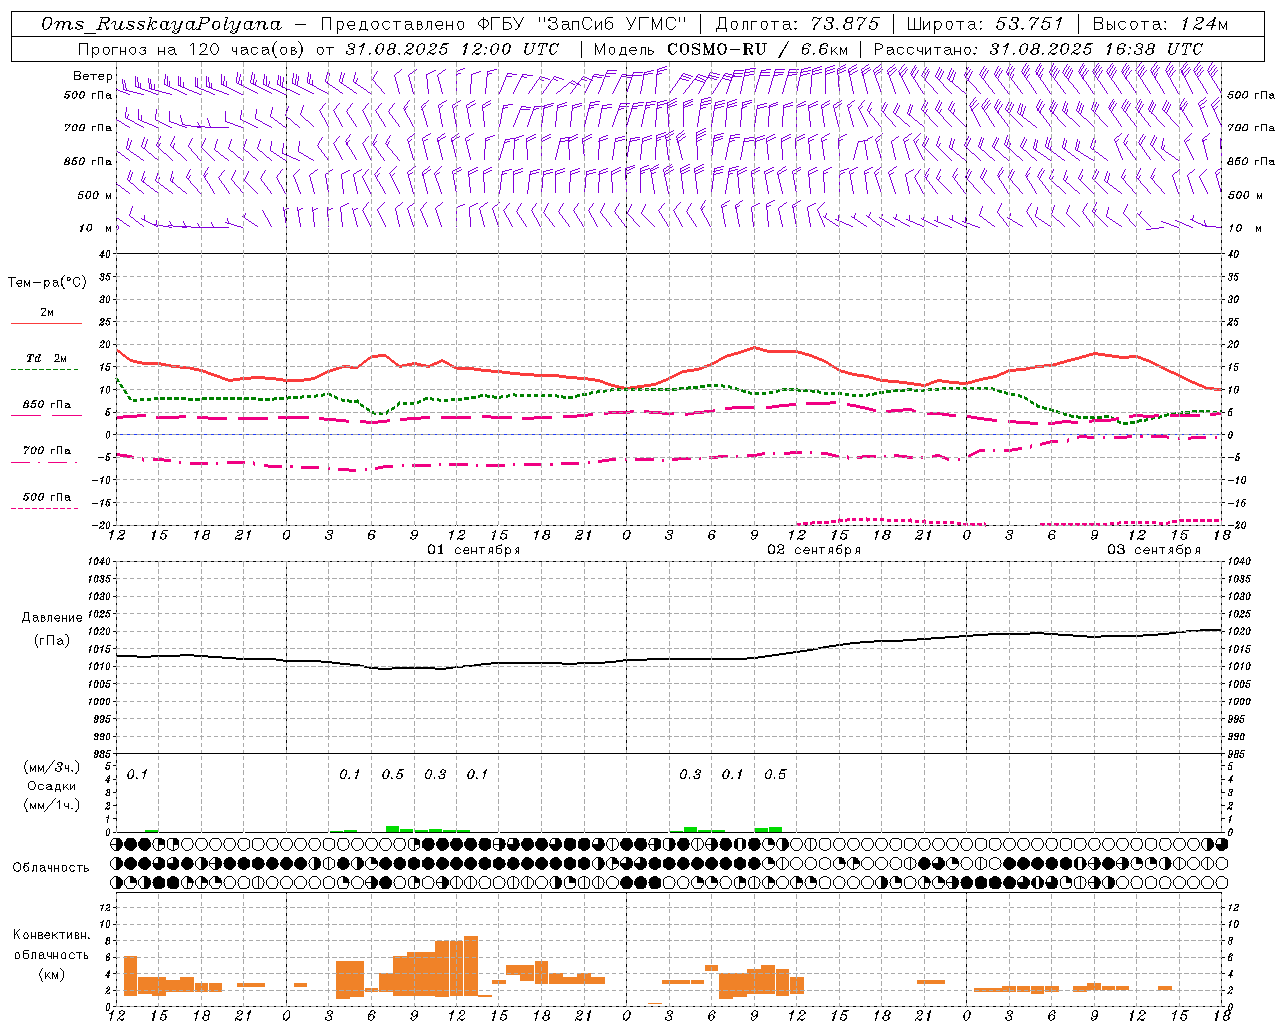Click the 985 value on left pressure axis
The width and height of the screenshot is (1280, 1024).
[x=102, y=754]
